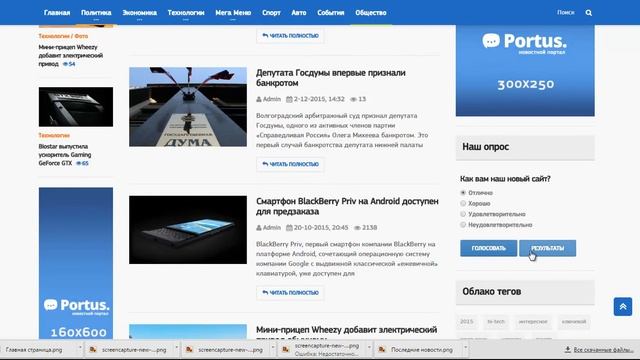
Task: Click download icon beside Все скачанные файлы
Action: [x=567, y=350]
